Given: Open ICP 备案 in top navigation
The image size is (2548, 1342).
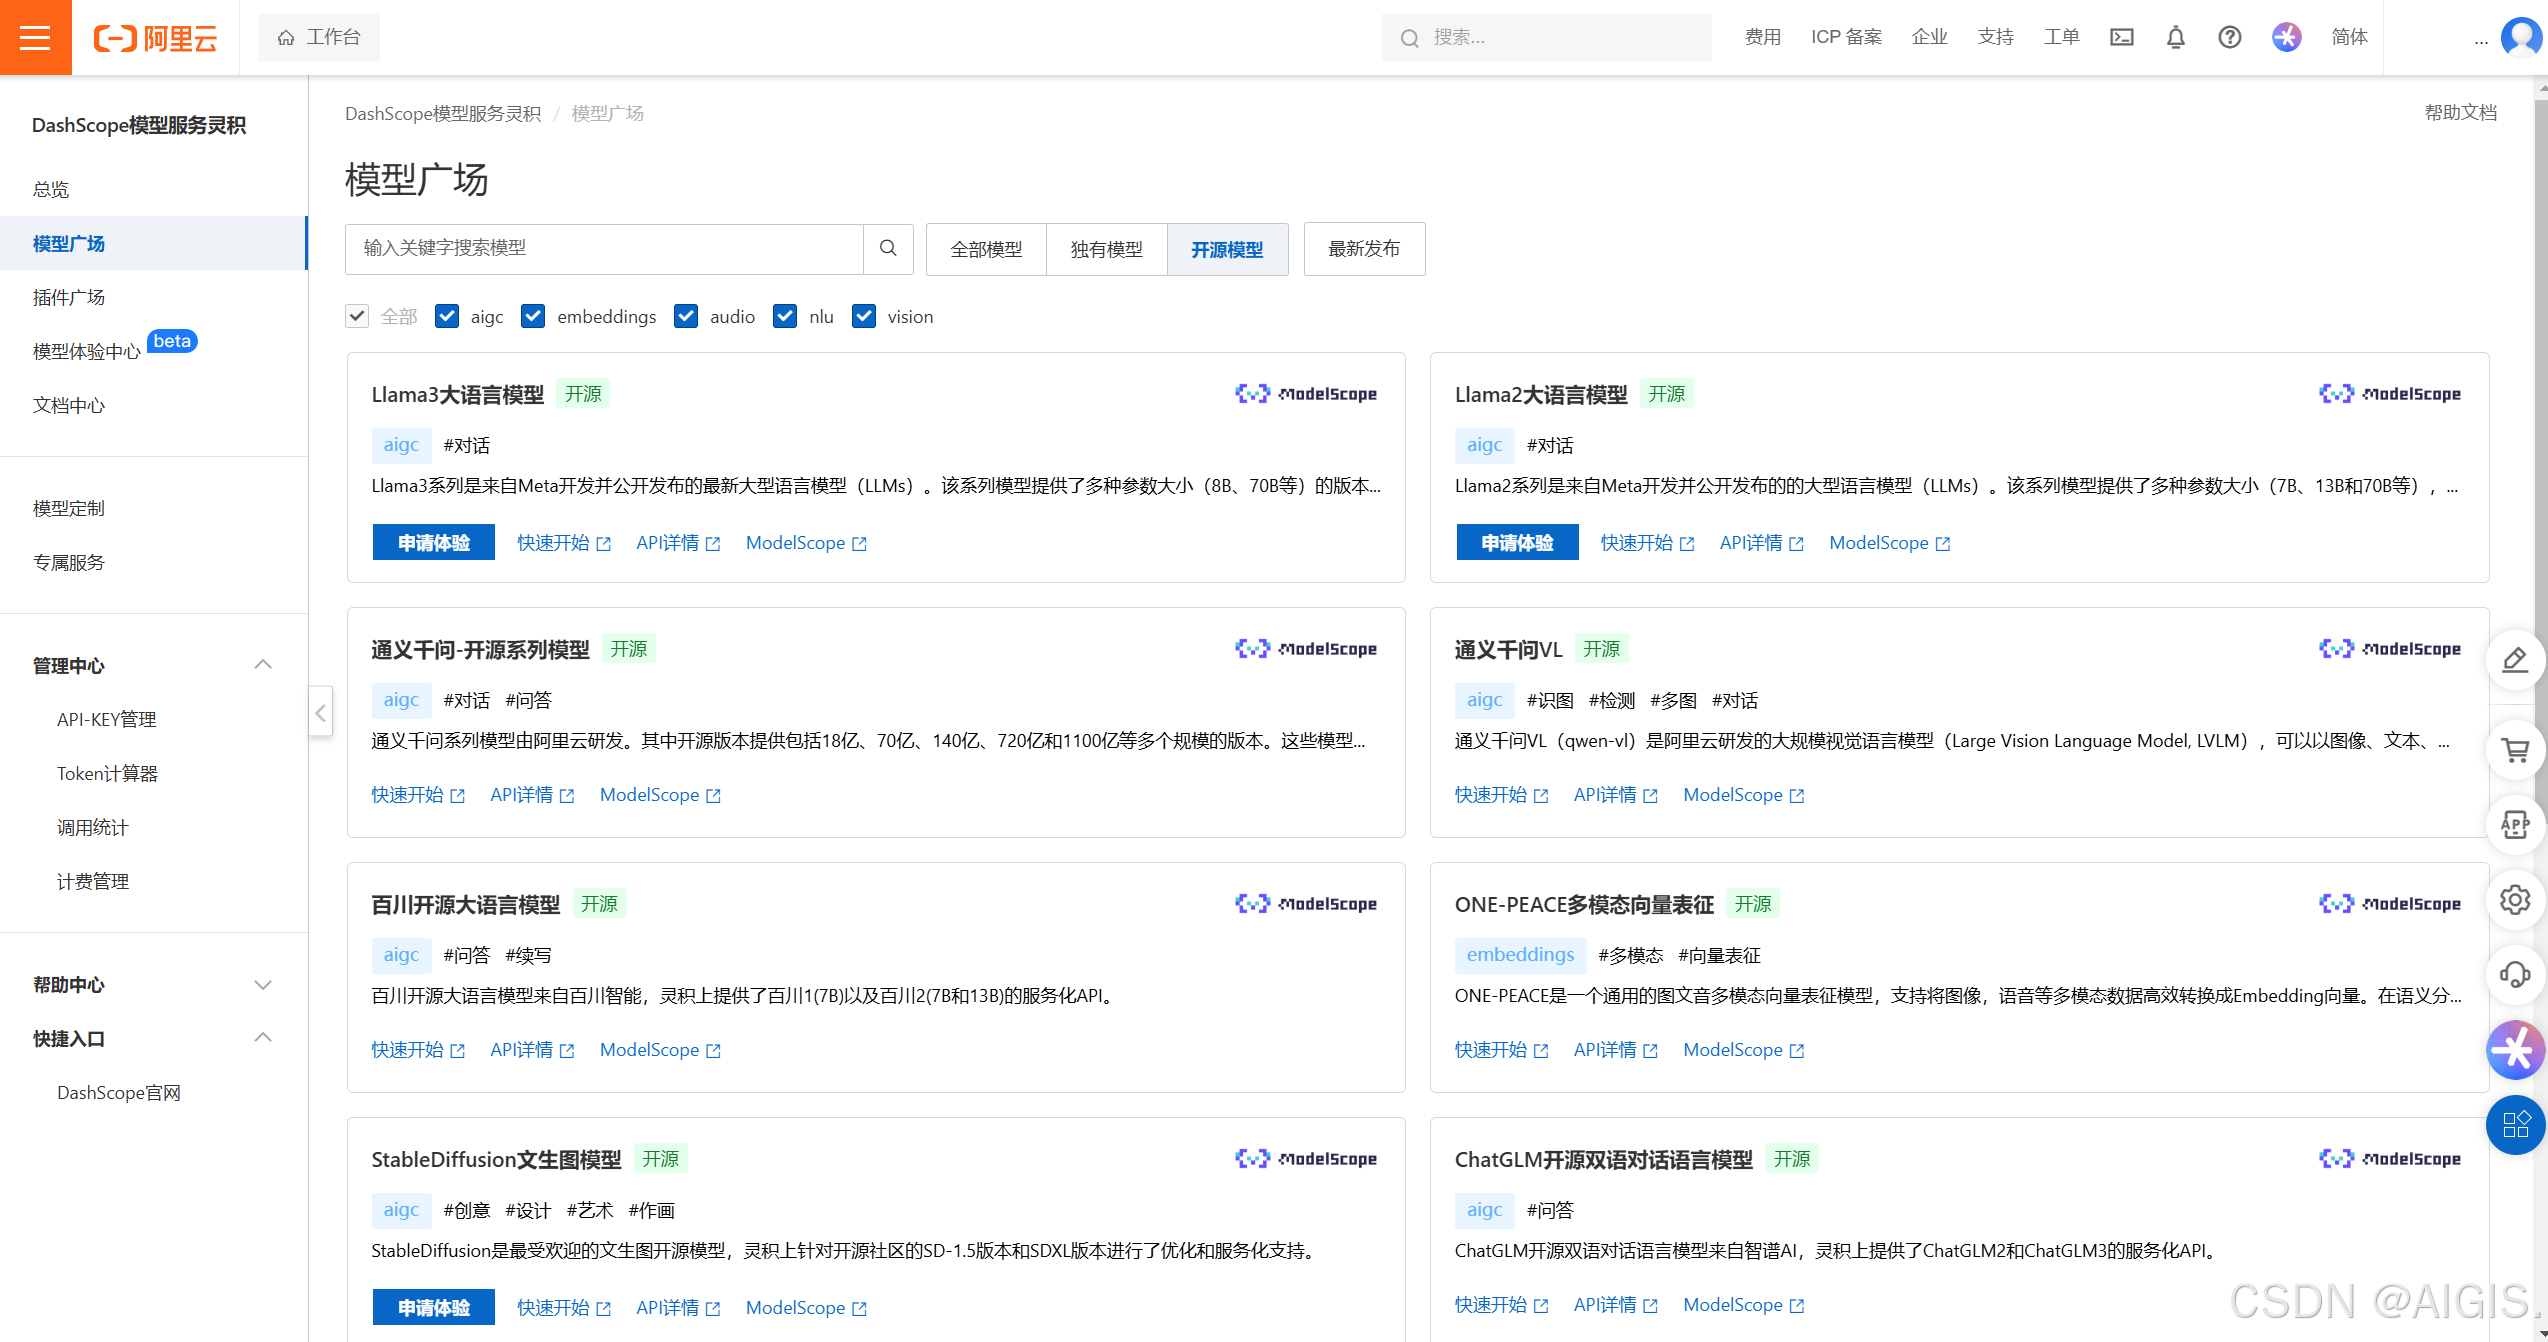Looking at the screenshot, I should click(x=1846, y=37).
